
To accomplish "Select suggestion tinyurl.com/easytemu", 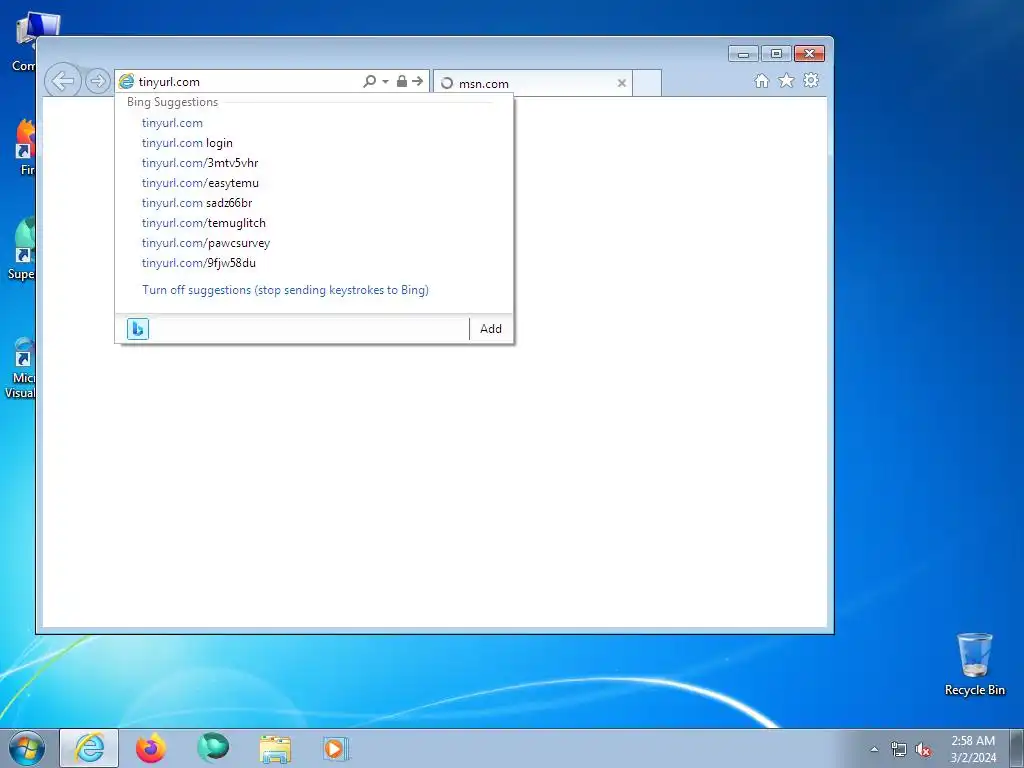I will [x=200, y=183].
